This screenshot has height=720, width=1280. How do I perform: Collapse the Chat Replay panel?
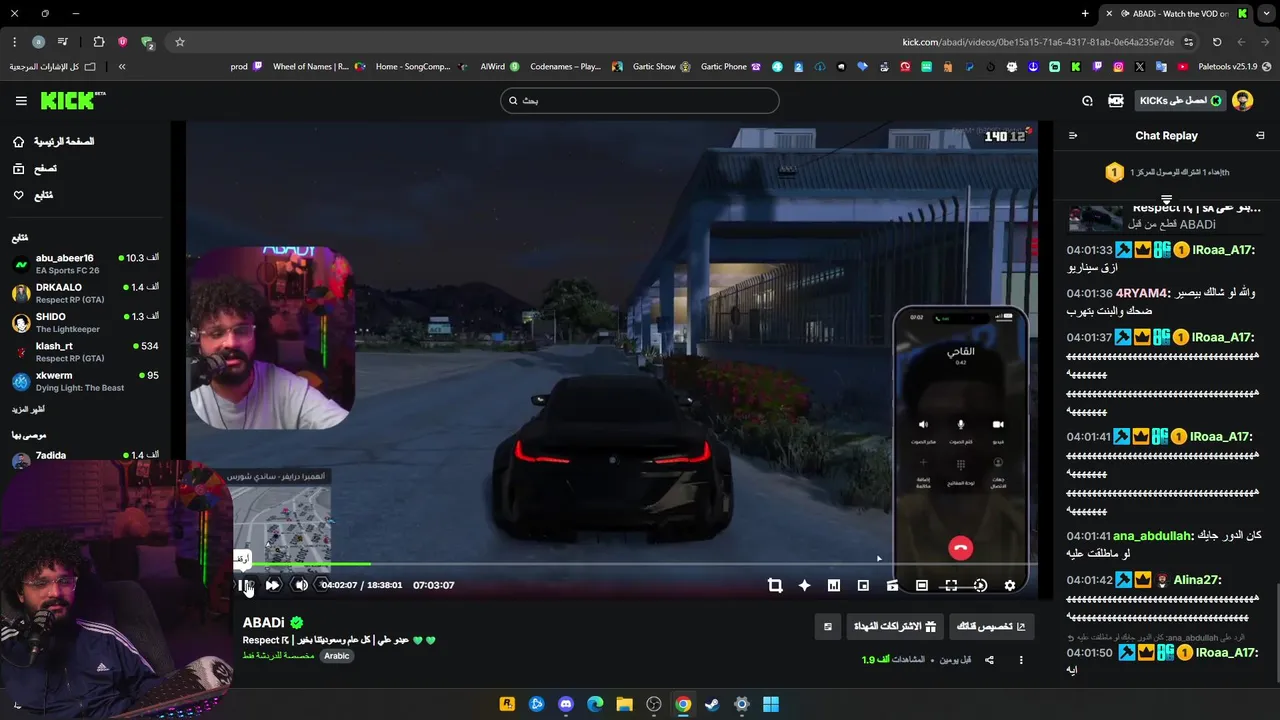coord(1073,136)
